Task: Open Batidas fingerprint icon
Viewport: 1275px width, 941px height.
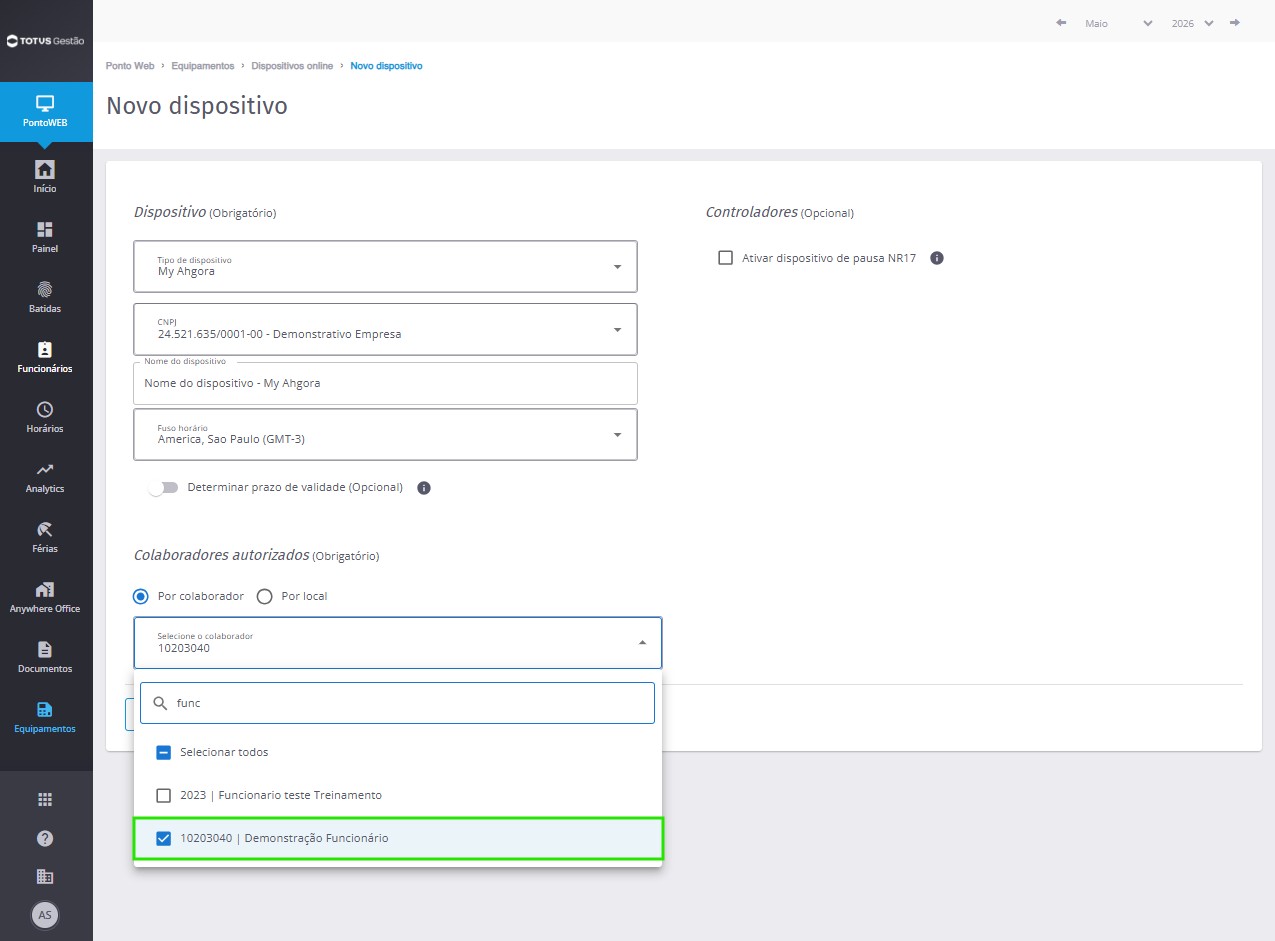Action: pos(45,289)
